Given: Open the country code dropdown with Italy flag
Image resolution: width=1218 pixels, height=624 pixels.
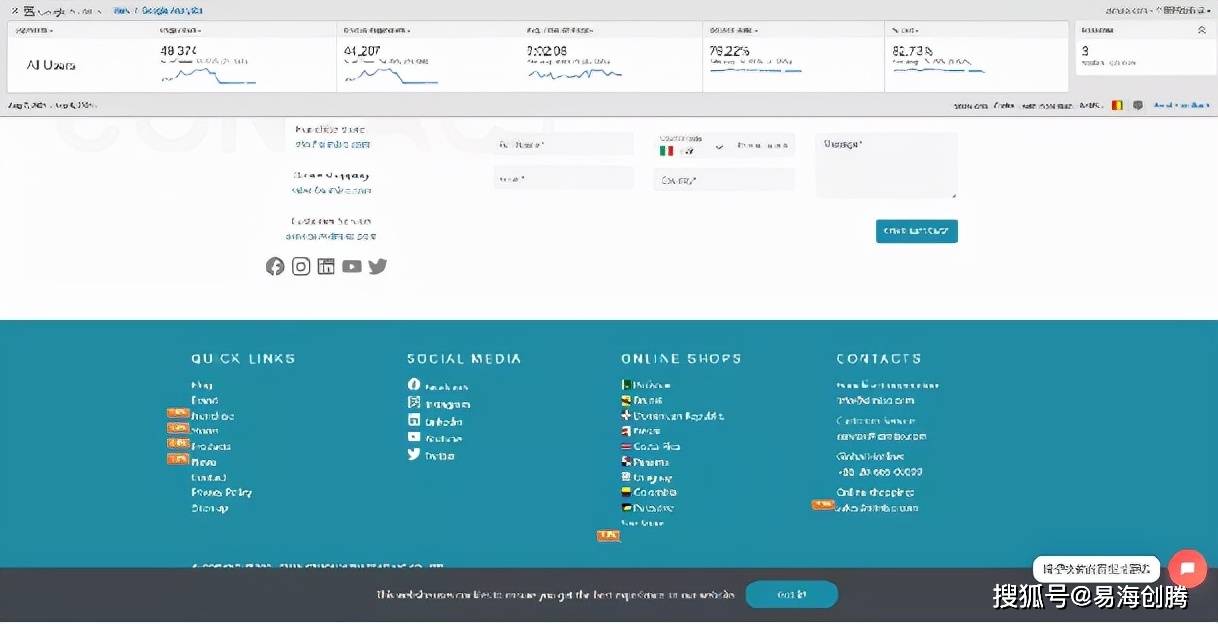Looking at the screenshot, I should pos(692,149).
